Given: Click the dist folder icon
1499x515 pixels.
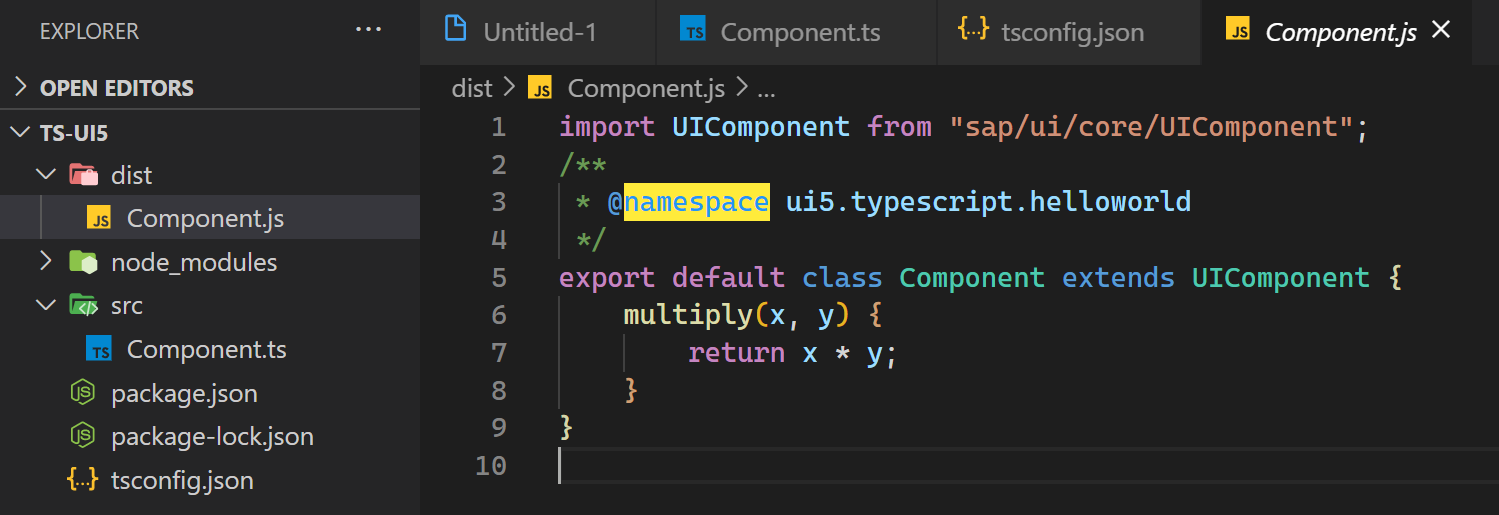Looking at the screenshot, I should click(x=83, y=176).
